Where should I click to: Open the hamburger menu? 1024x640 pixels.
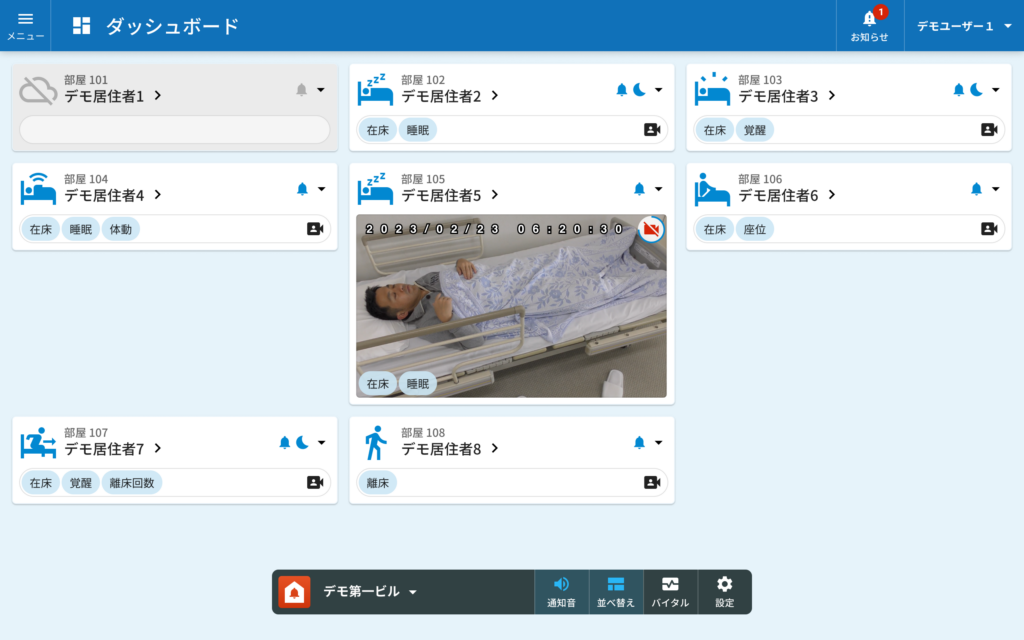(25, 25)
